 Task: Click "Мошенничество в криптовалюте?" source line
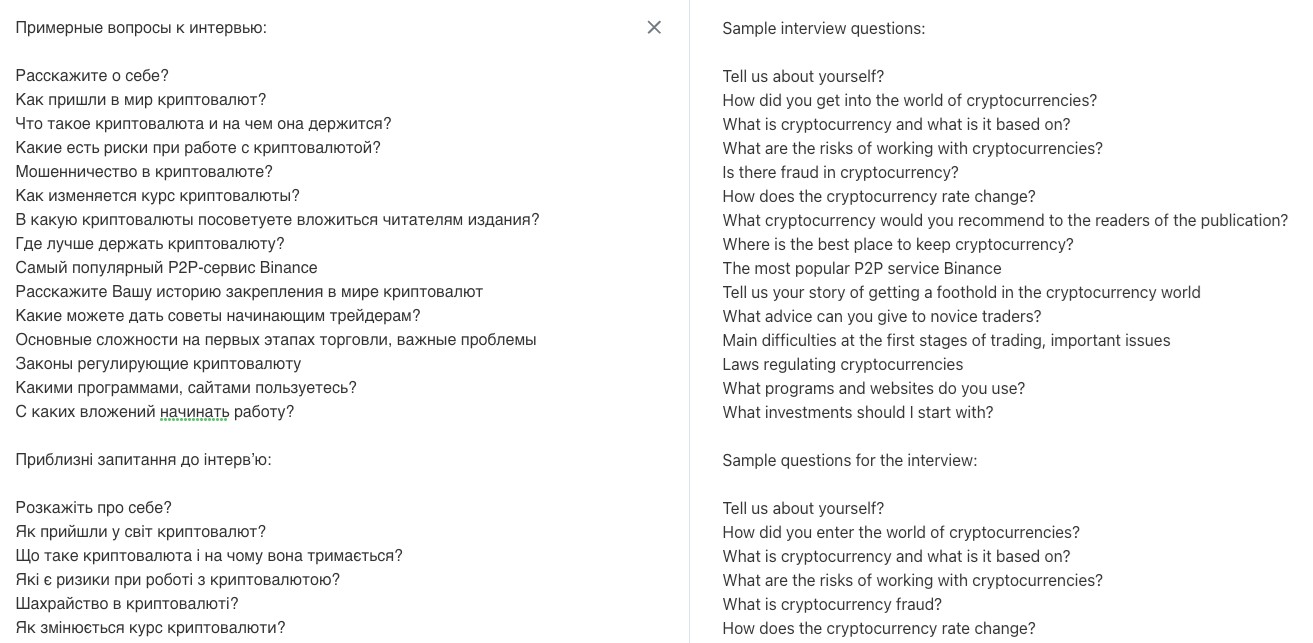(144, 172)
